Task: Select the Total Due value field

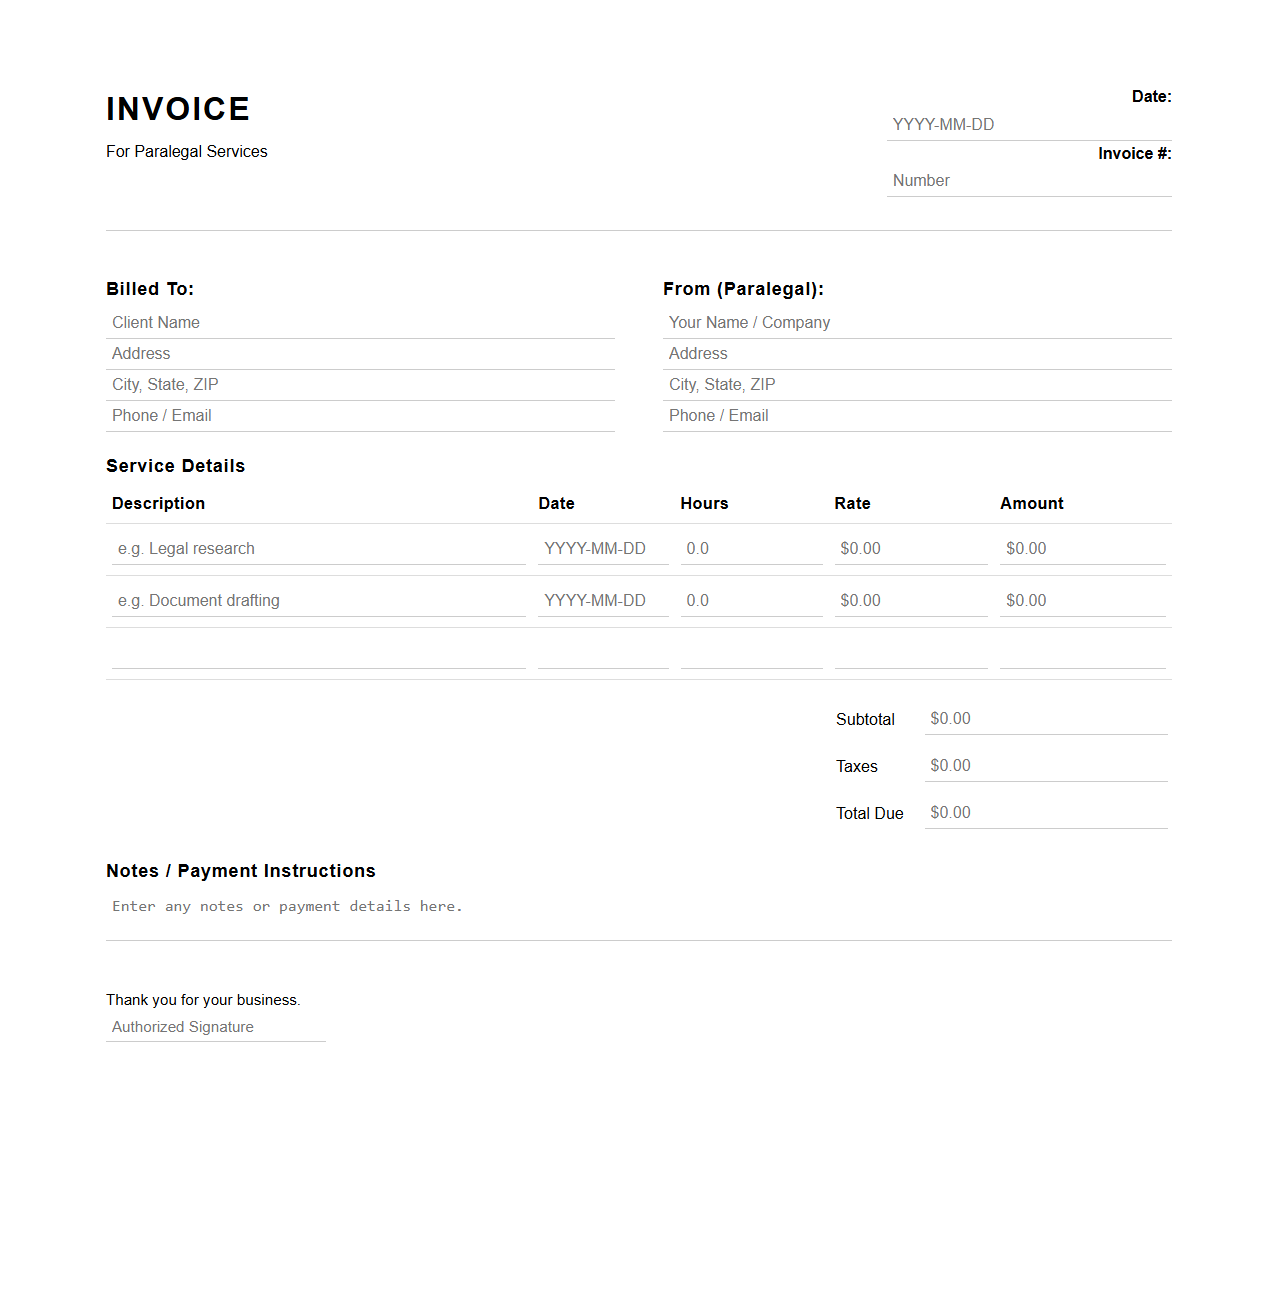Action: click(x=1045, y=812)
